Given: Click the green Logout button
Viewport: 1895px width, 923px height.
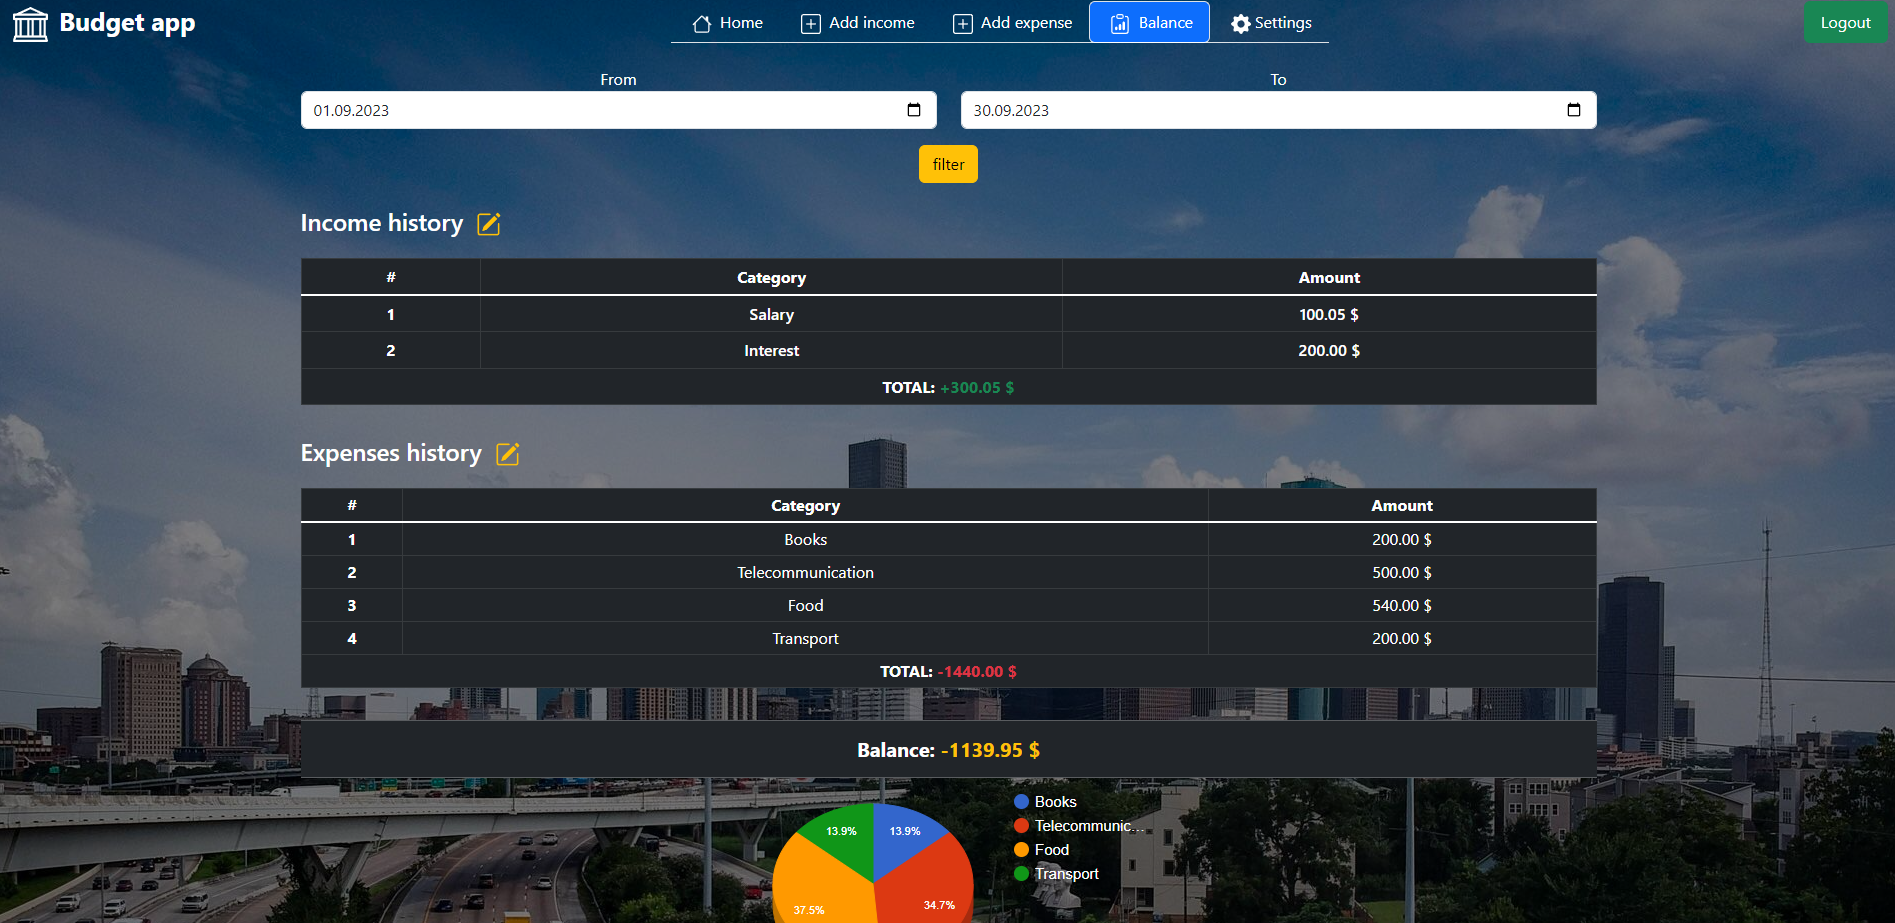Looking at the screenshot, I should tap(1845, 23).
